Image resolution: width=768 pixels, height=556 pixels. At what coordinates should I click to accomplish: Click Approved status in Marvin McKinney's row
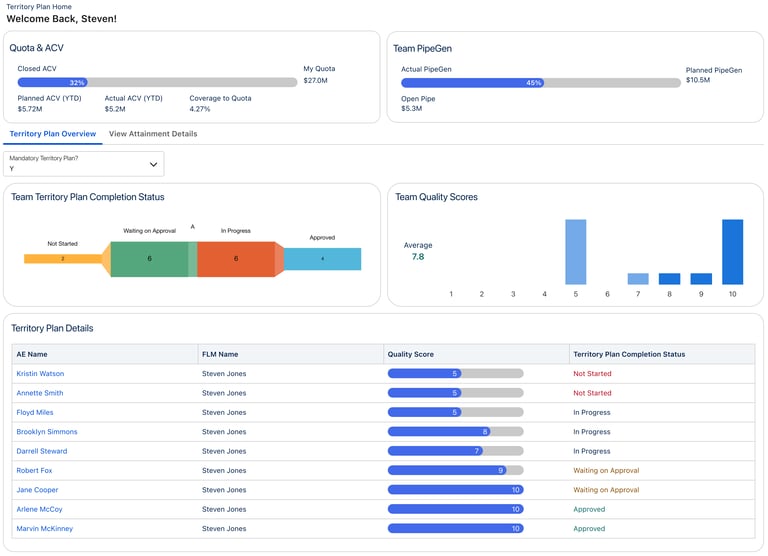pyautogui.click(x=589, y=529)
